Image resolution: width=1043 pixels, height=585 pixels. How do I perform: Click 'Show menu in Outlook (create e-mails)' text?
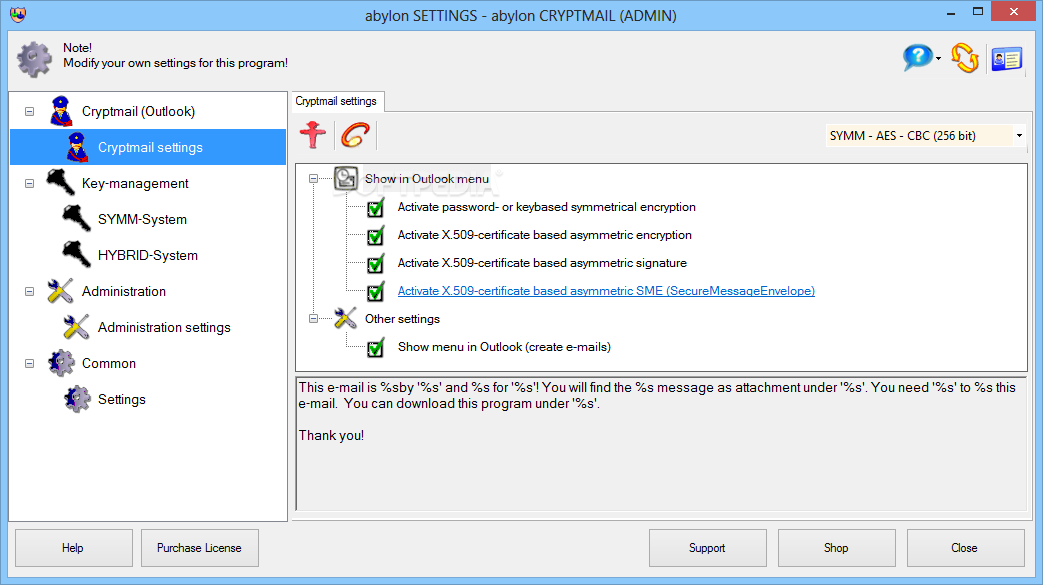pos(504,347)
